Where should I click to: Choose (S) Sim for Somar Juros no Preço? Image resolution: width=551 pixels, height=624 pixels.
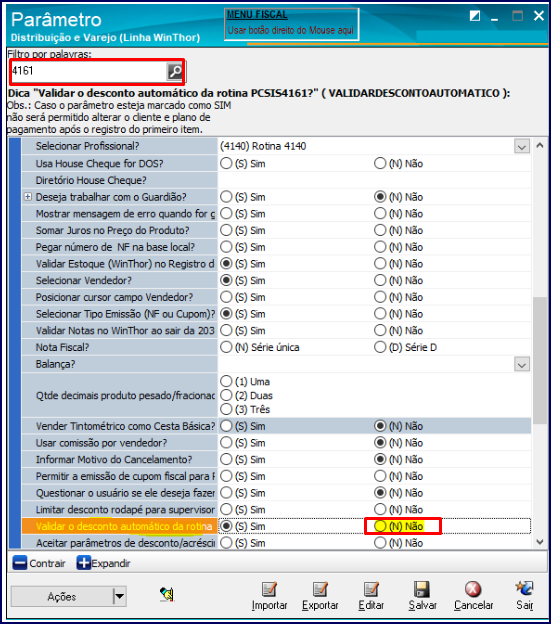point(226,230)
